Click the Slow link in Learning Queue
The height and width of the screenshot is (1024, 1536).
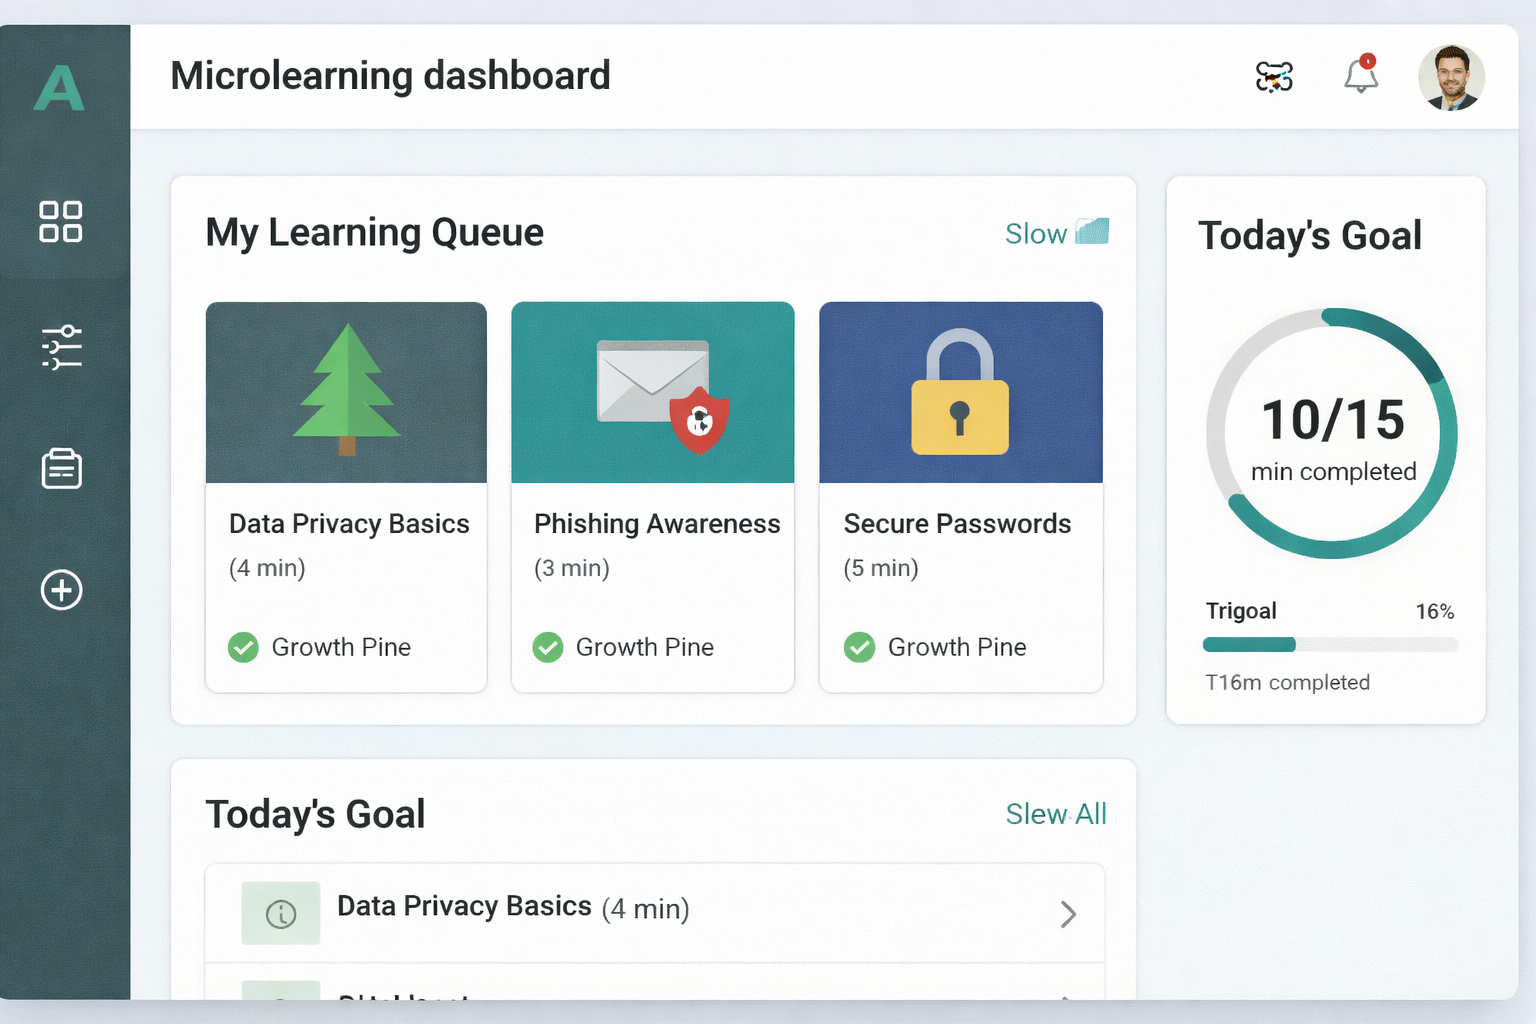[x=1035, y=234]
